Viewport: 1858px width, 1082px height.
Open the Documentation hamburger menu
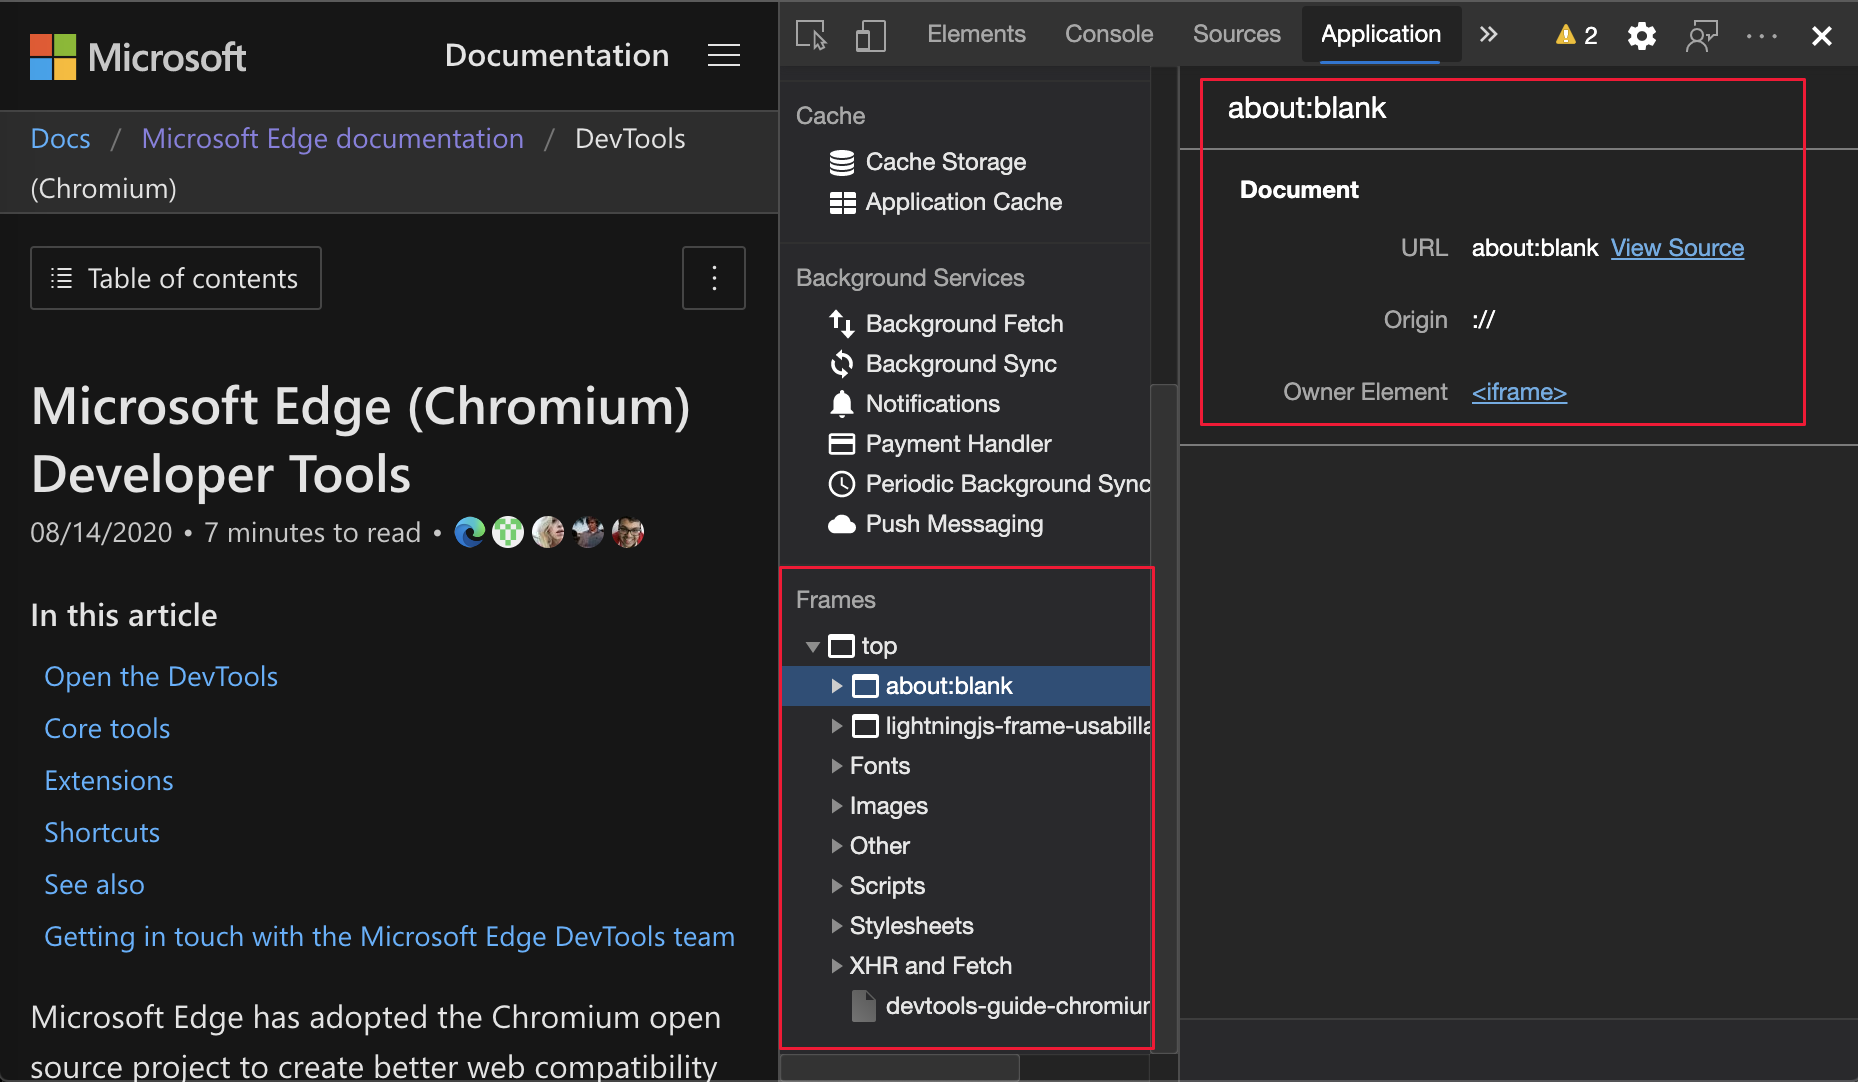tap(723, 55)
